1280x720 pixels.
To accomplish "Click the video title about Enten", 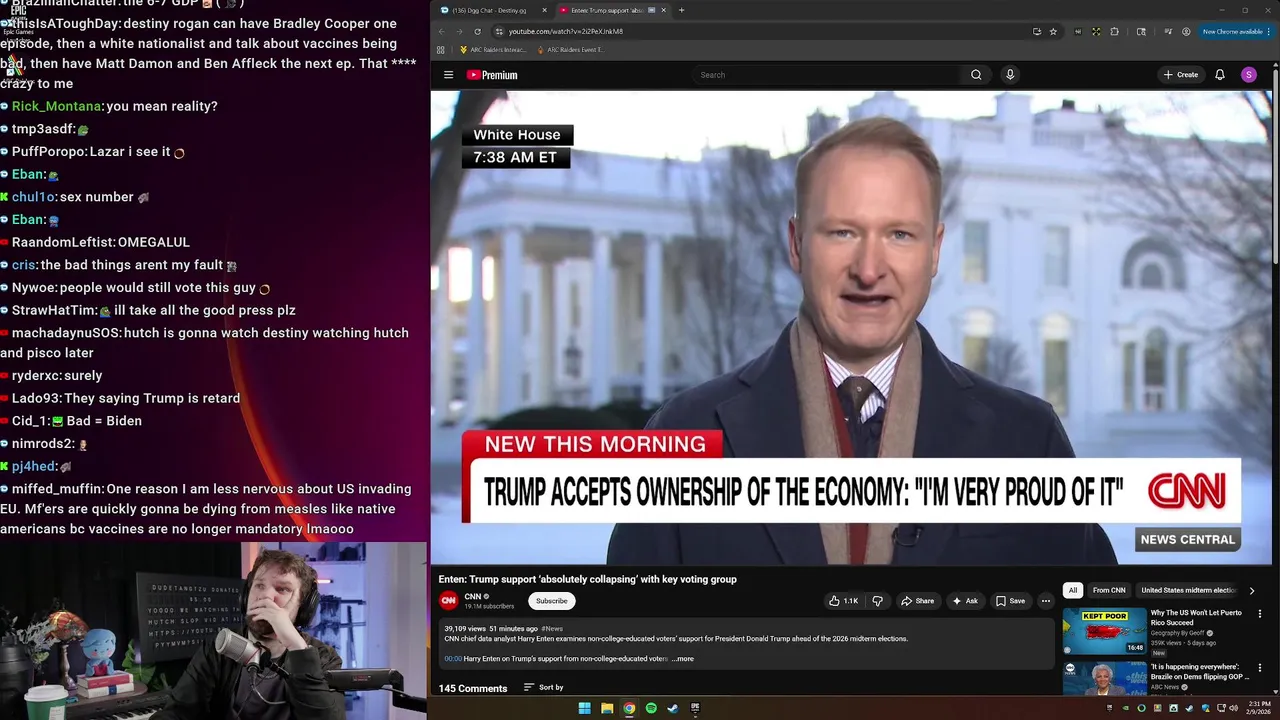I will coord(587,579).
